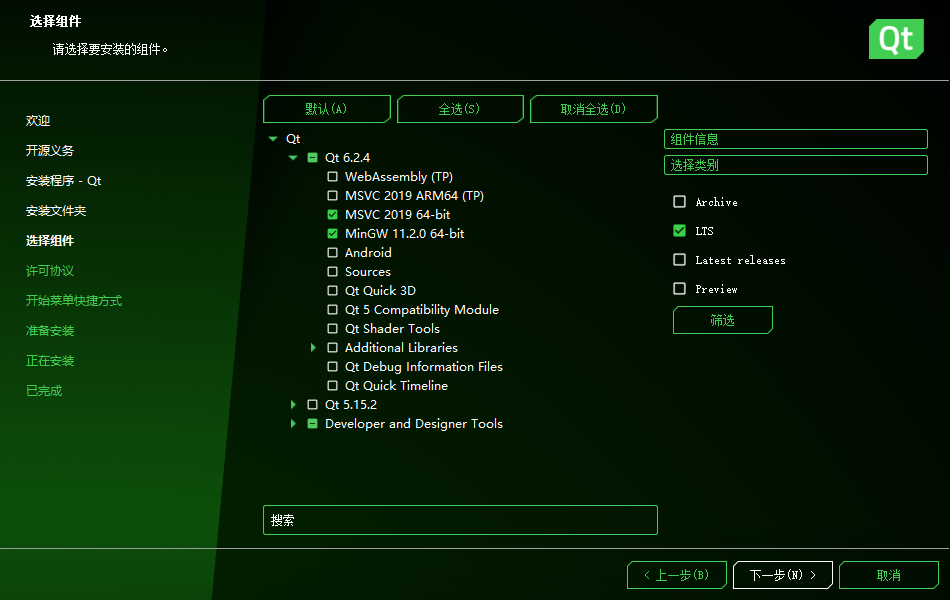Apply filters with 筛选 button

tap(722, 320)
